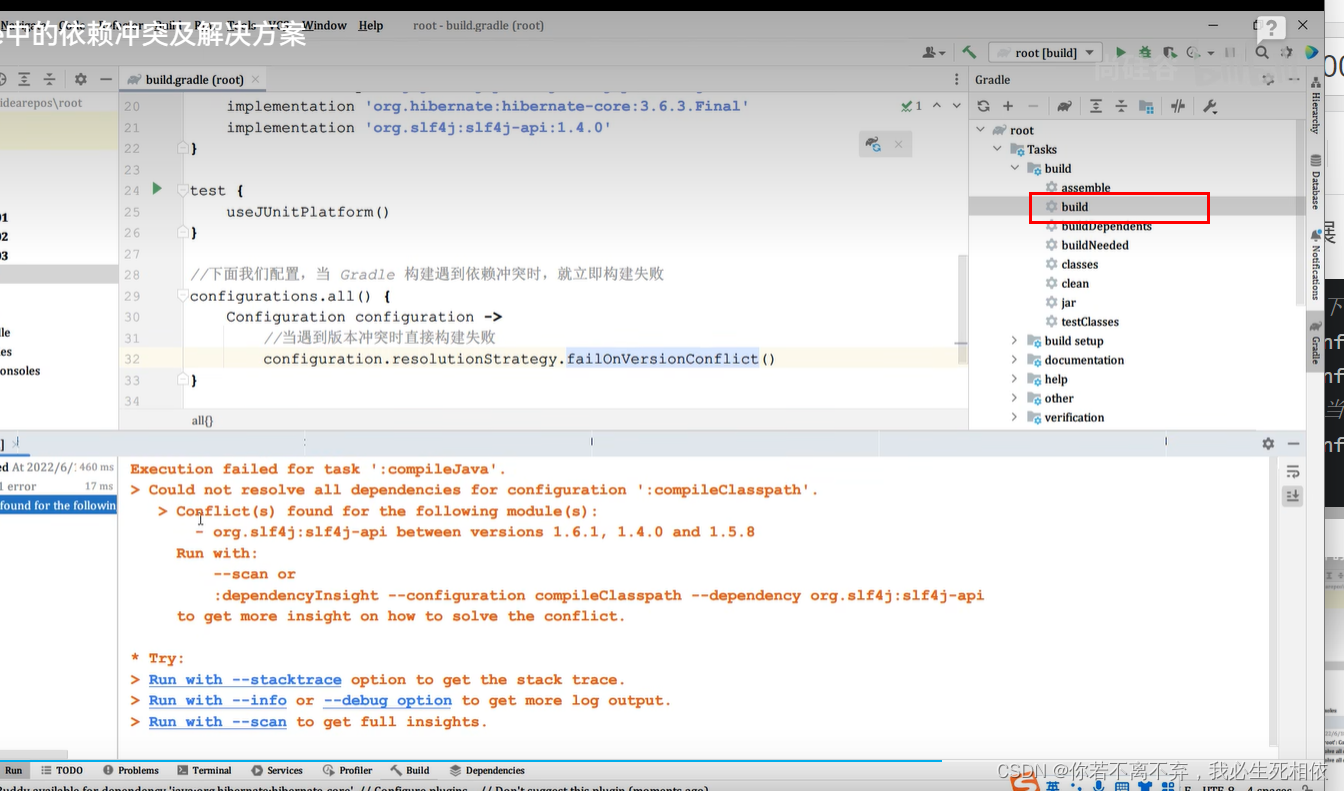Jump to the previous highlighted problem arrow

[x=937, y=105]
